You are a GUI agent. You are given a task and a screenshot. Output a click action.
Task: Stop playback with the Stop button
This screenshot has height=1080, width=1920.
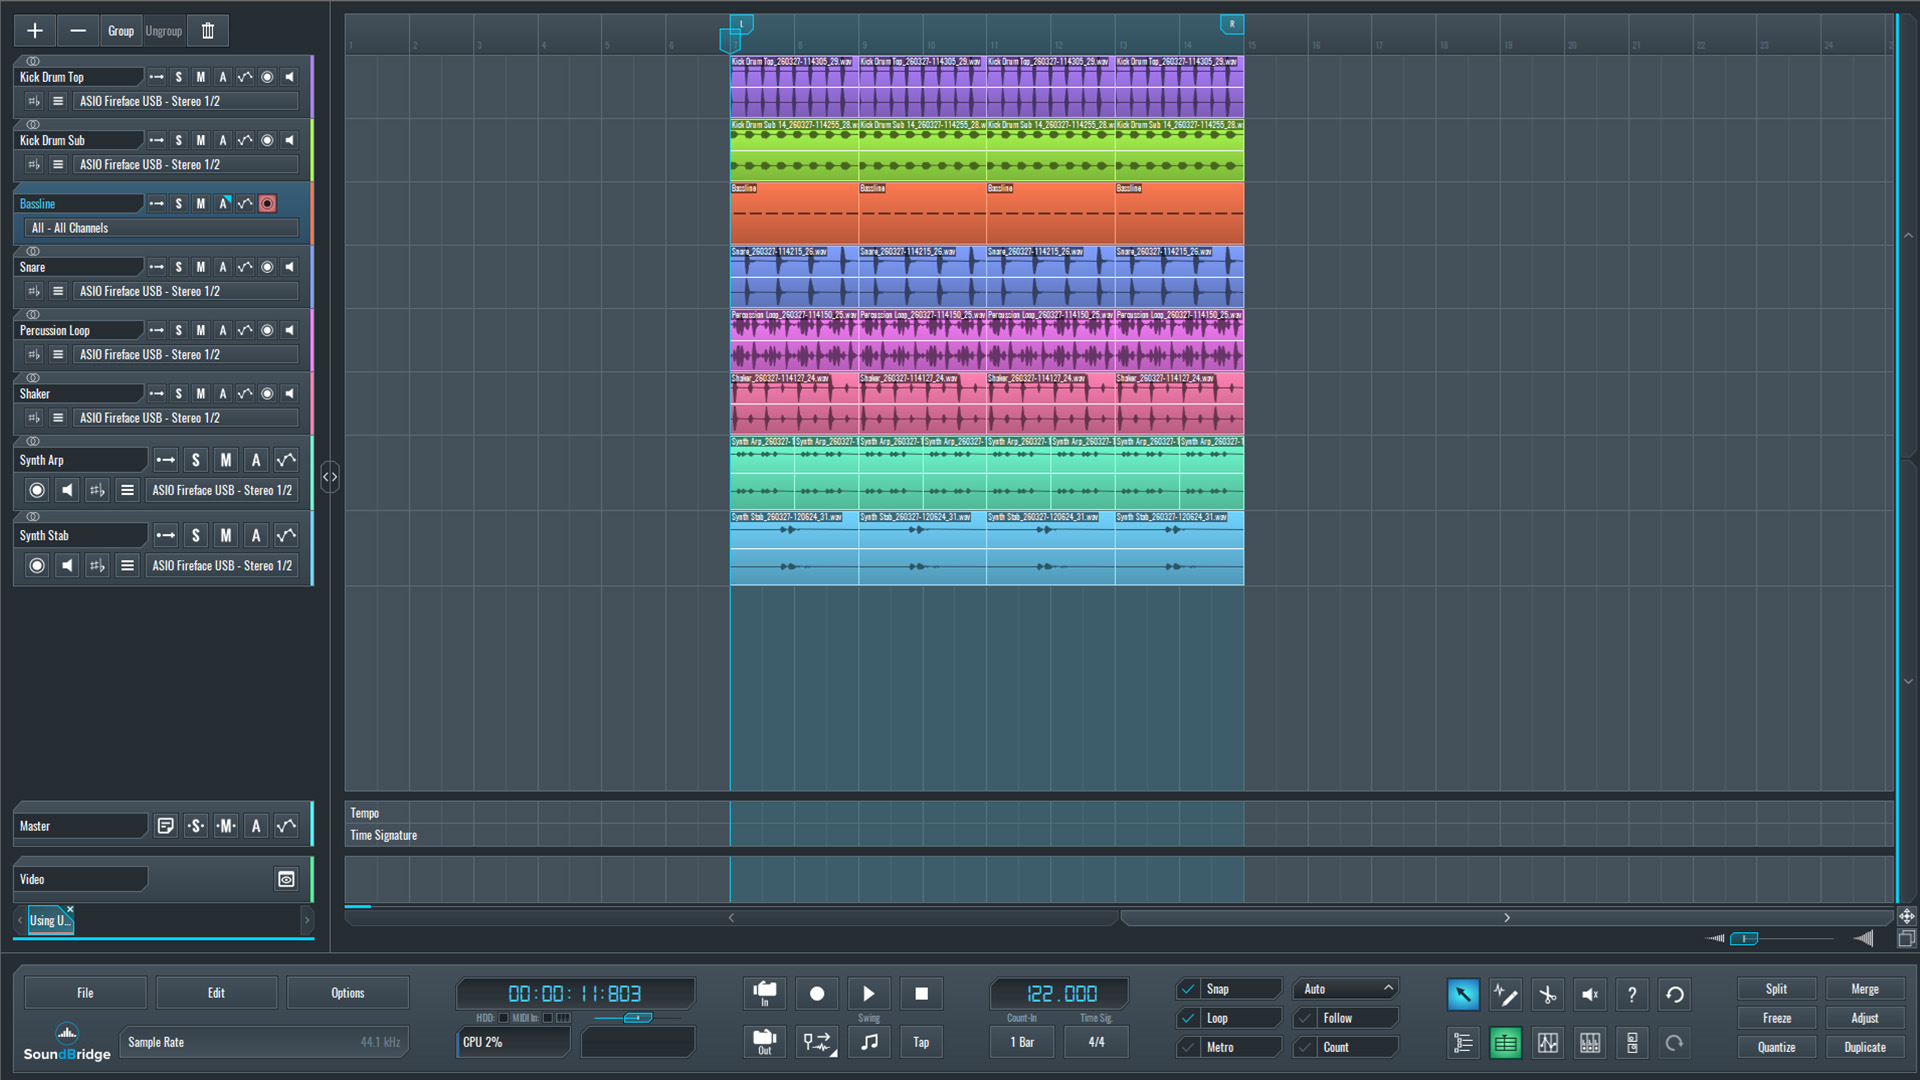[x=921, y=993]
